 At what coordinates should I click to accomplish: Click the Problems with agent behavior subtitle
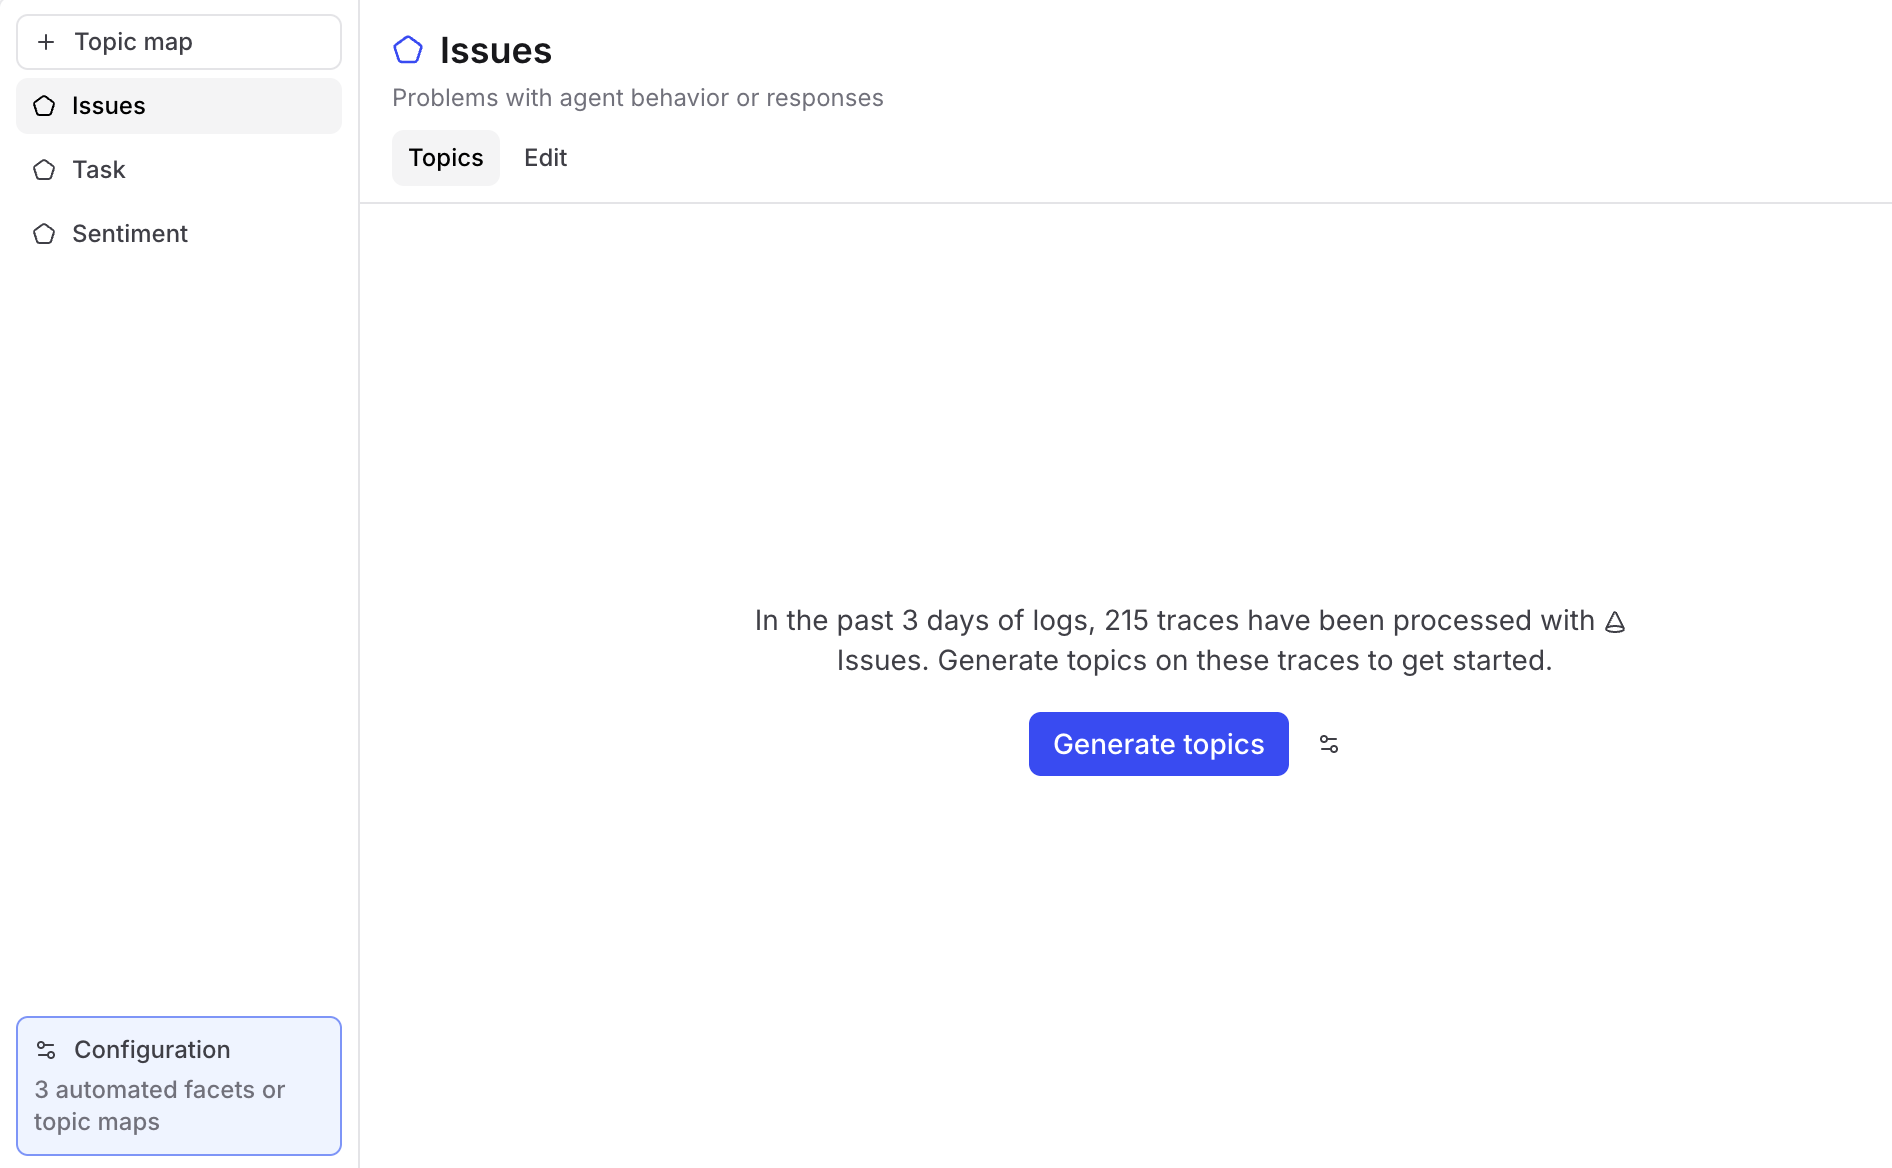click(638, 97)
